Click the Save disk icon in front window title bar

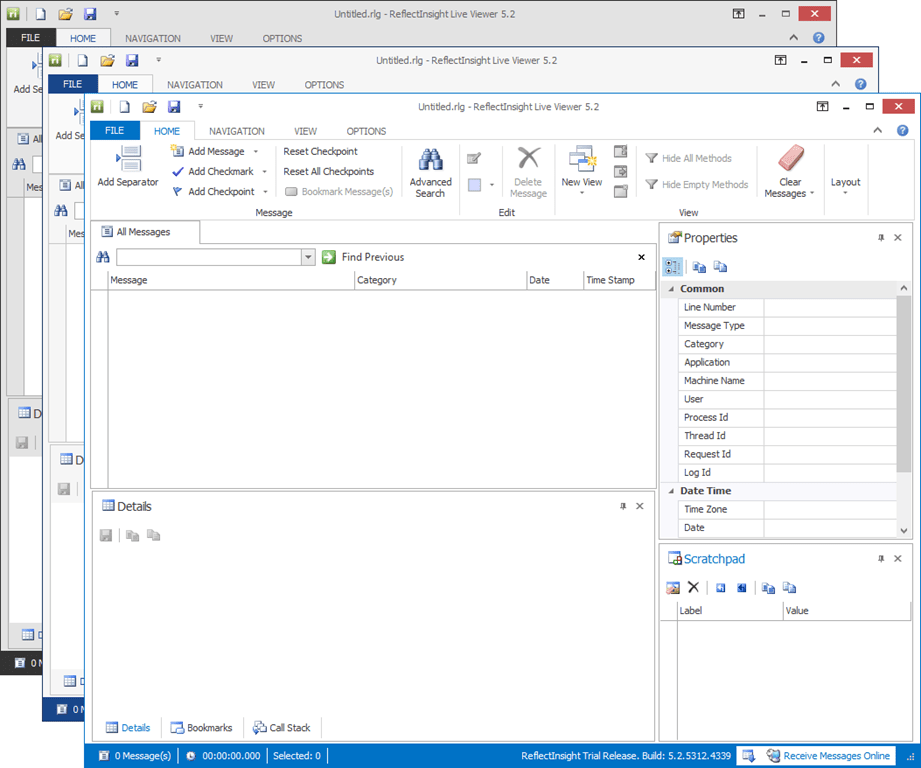(x=174, y=107)
